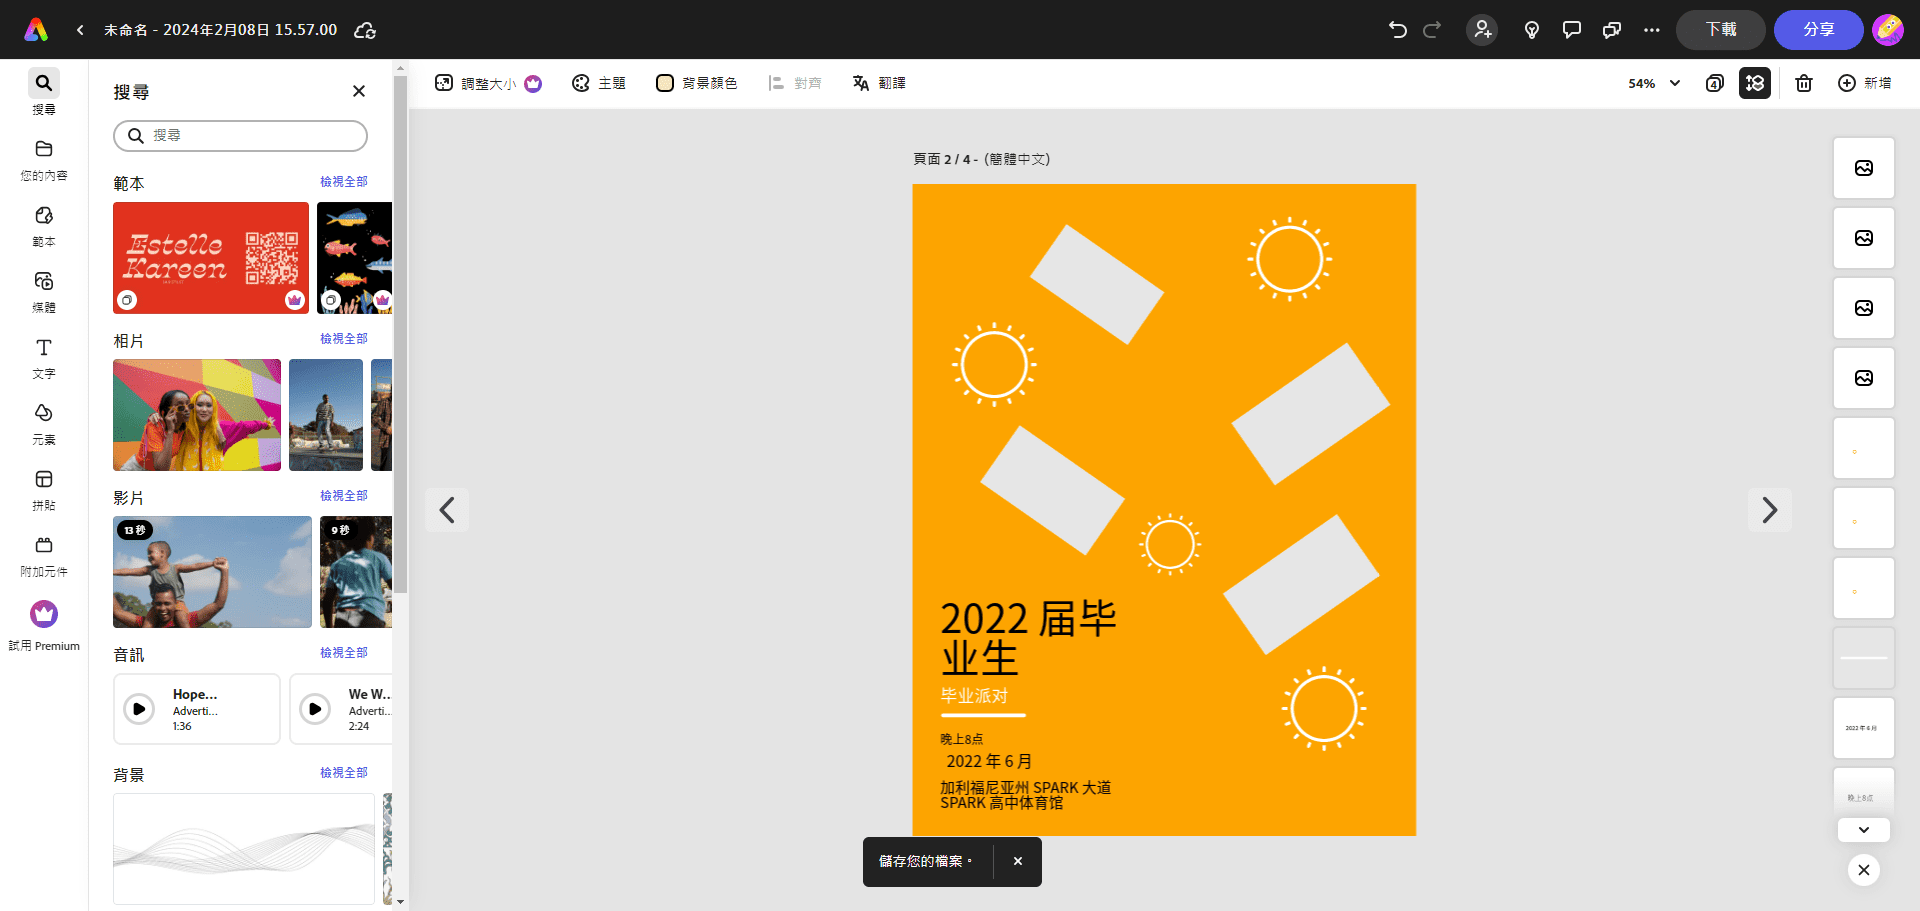Click the 試用 Premium crown icon
Image resolution: width=1920 pixels, height=911 pixels.
tap(44, 614)
